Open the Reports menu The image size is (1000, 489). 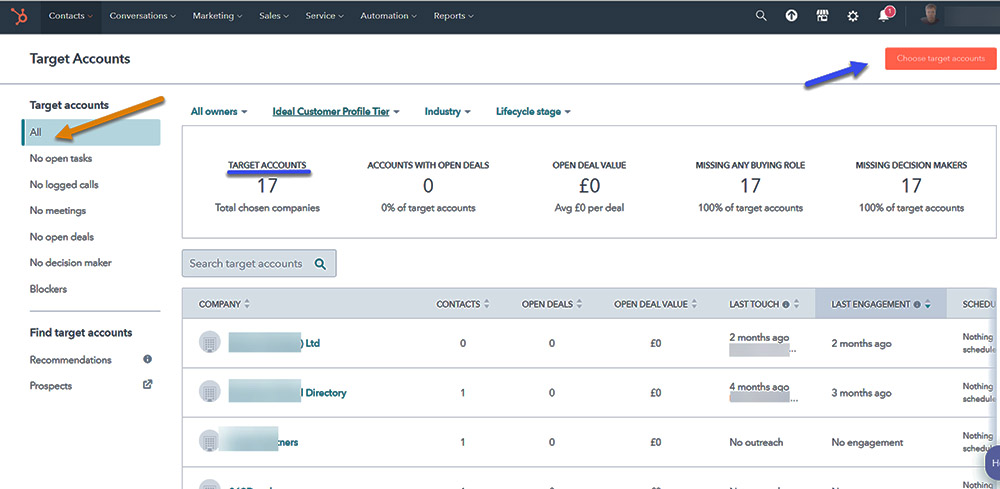(453, 16)
